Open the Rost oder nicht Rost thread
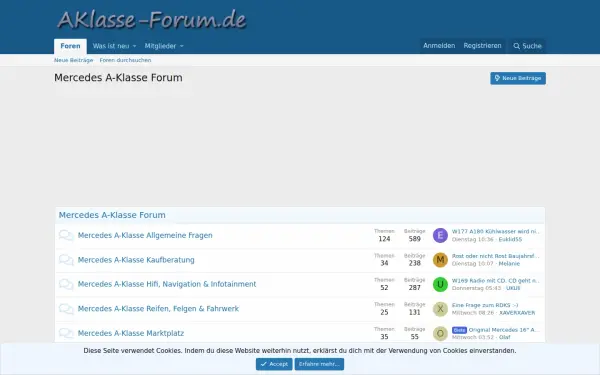Image resolution: width=600 pixels, height=375 pixels. tap(496, 256)
